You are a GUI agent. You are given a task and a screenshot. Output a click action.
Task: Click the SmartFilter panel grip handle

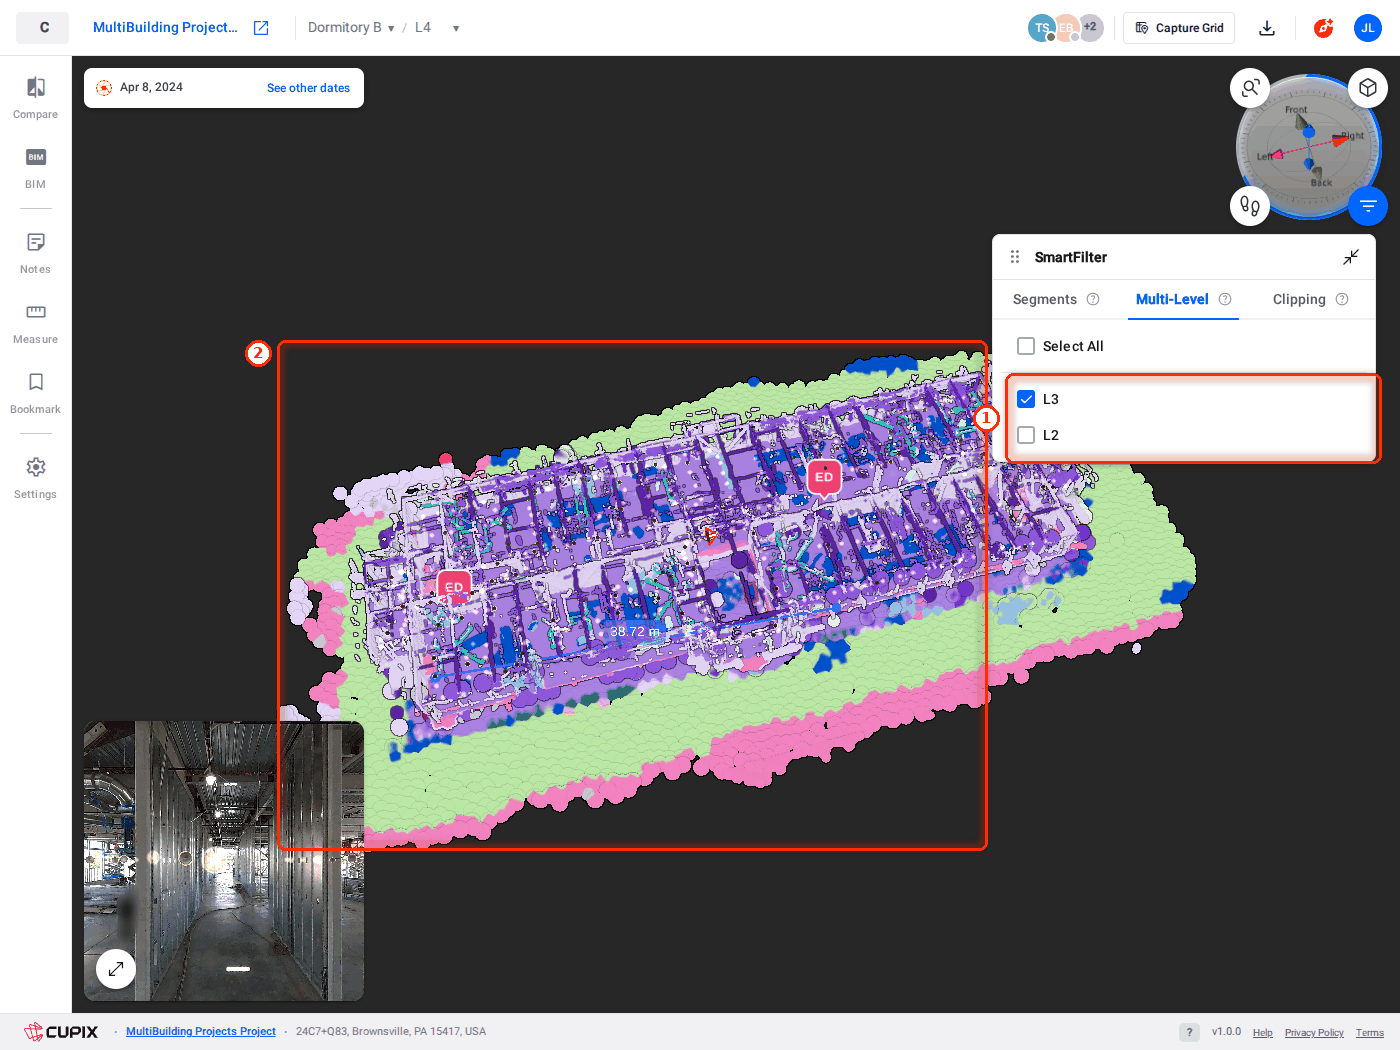1015,257
